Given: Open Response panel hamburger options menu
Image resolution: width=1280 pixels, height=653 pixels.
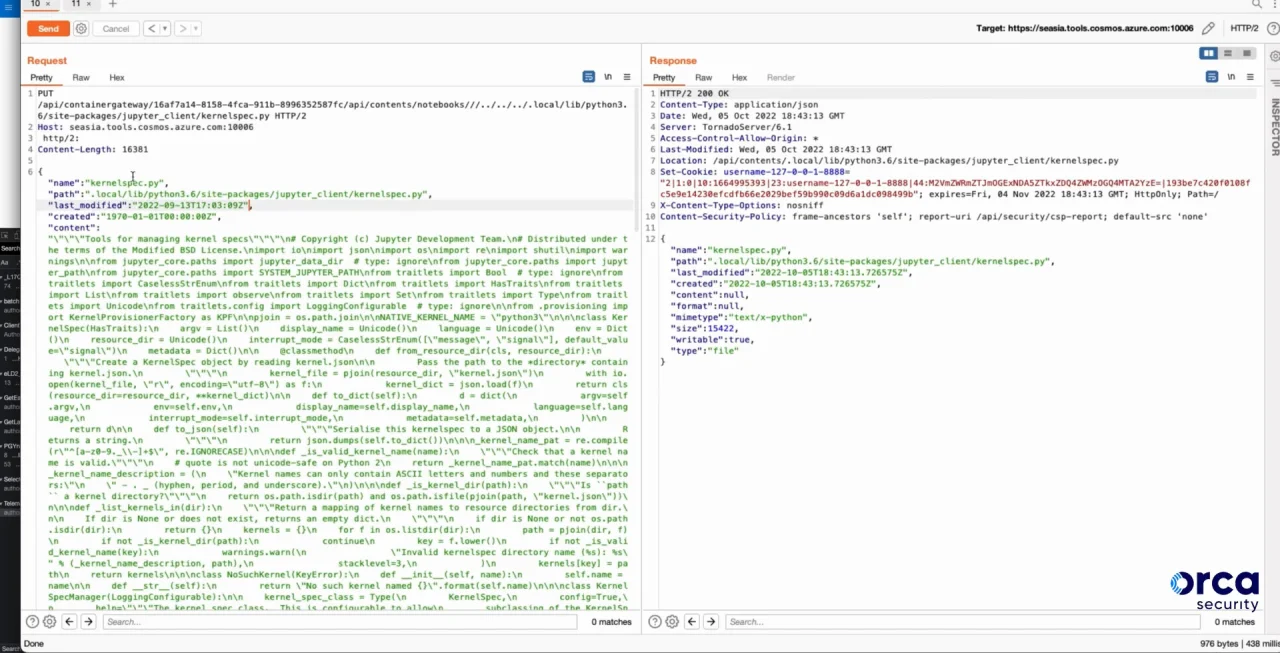Looking at the screenshot, I should click(x=1250, y=77).
